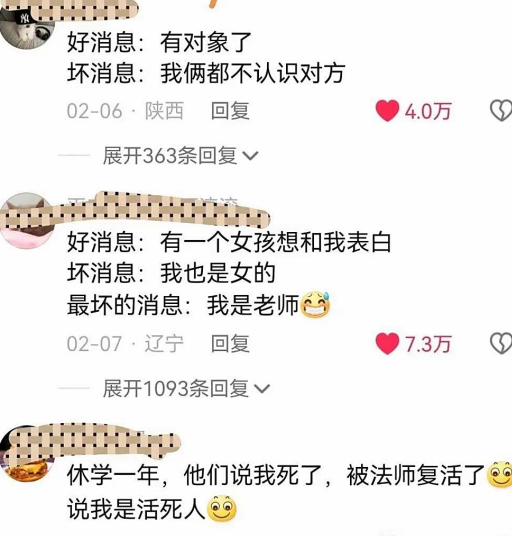Dislike the 陕西 comment via broken heart
512x536 pixels.
501,111
